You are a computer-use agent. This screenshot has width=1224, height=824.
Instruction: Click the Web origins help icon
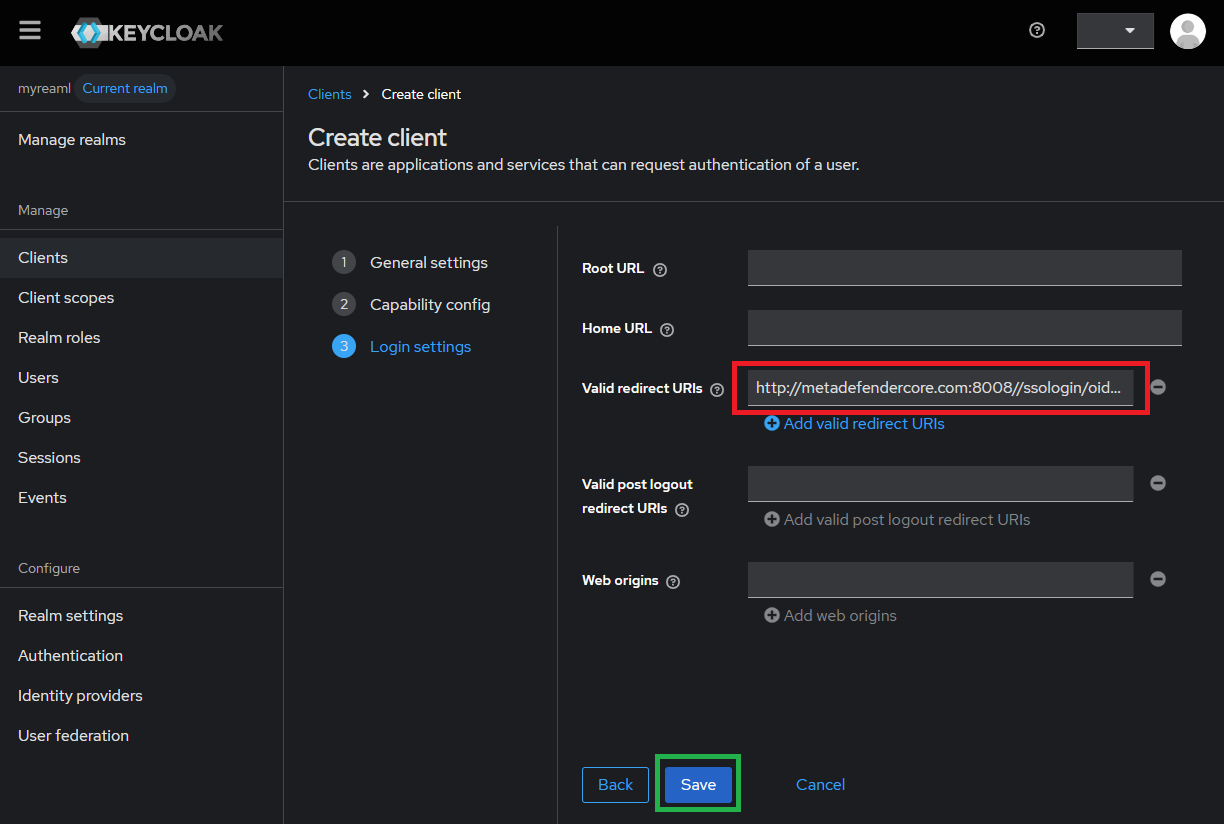point(673,581)
